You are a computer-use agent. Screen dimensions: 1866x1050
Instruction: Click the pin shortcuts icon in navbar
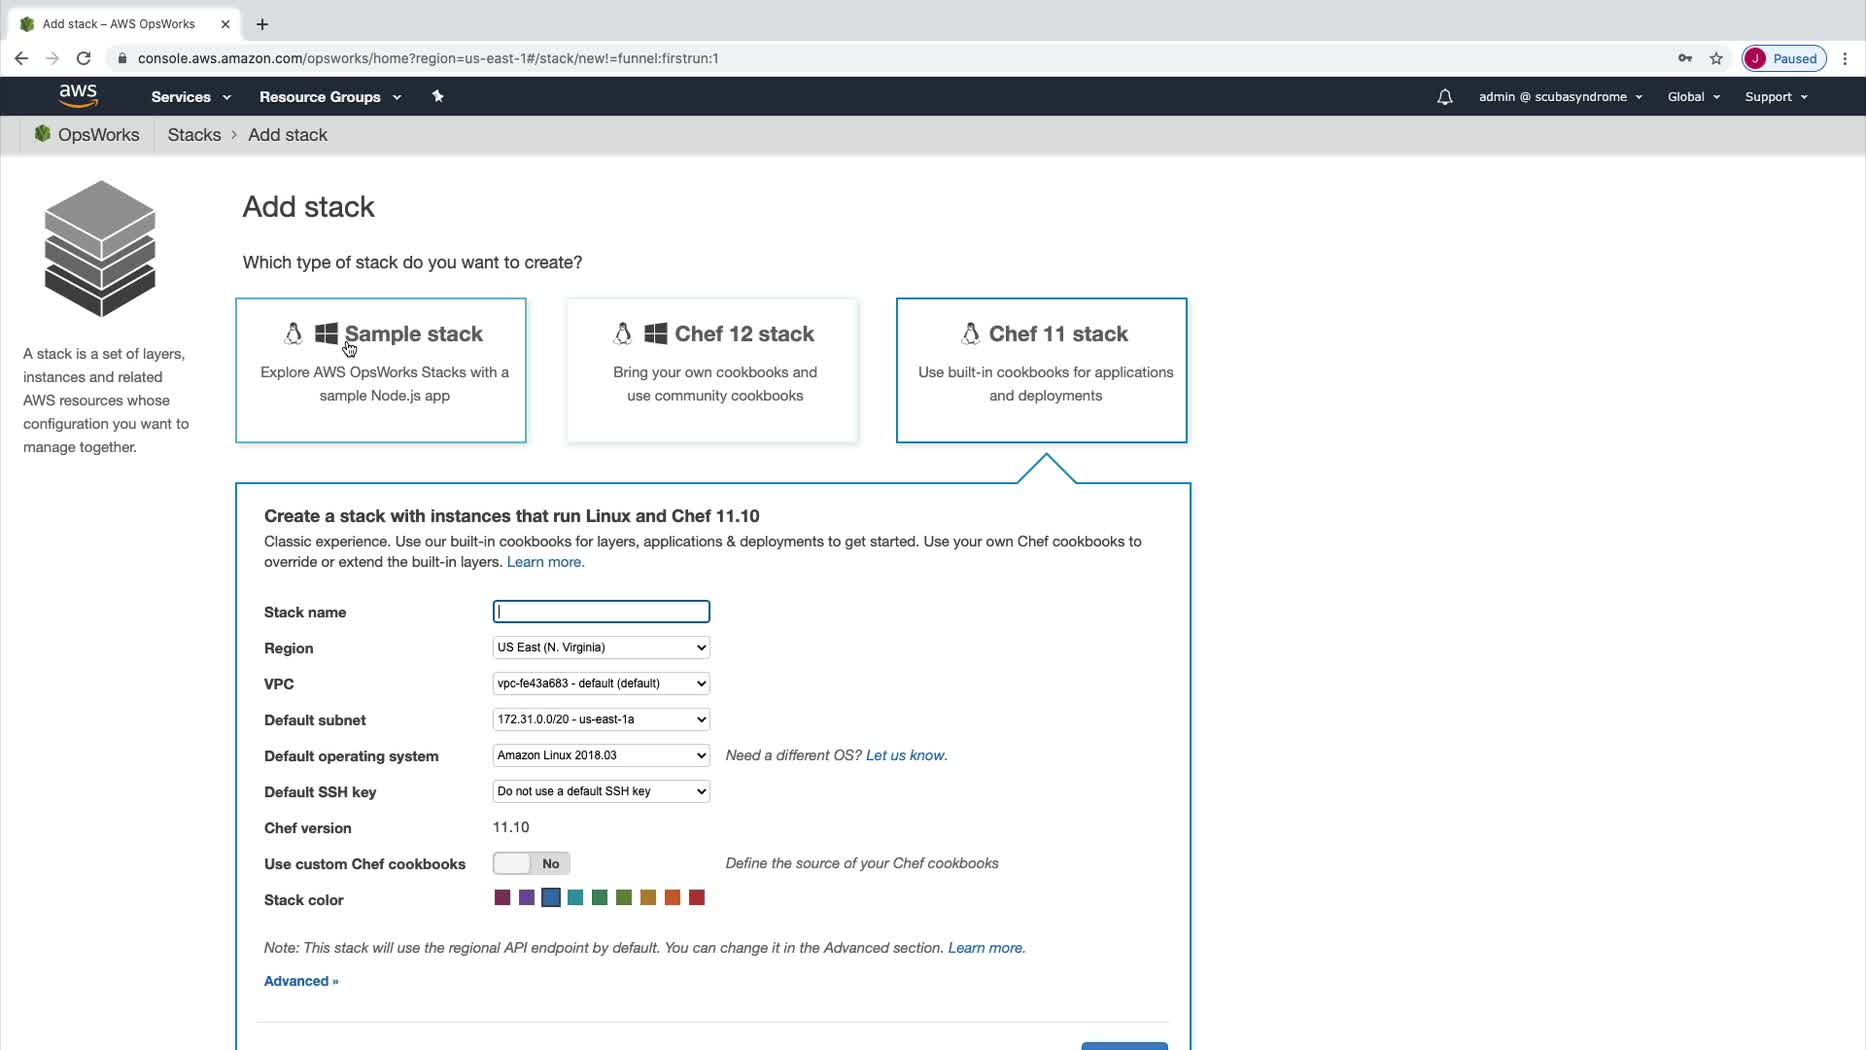[438, 96]
